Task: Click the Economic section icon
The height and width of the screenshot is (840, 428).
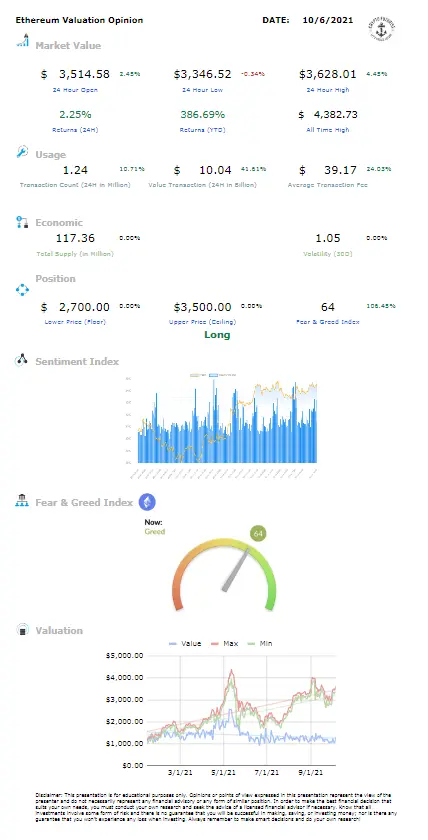Action: [x=22, y=222]
